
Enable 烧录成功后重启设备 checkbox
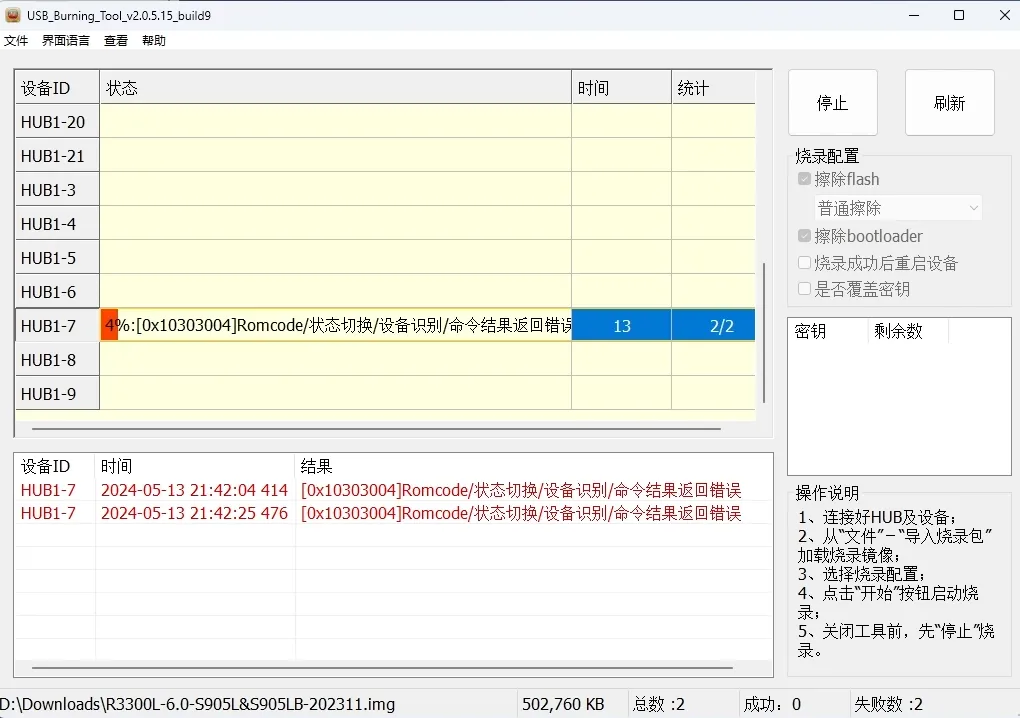coord(805,263)
